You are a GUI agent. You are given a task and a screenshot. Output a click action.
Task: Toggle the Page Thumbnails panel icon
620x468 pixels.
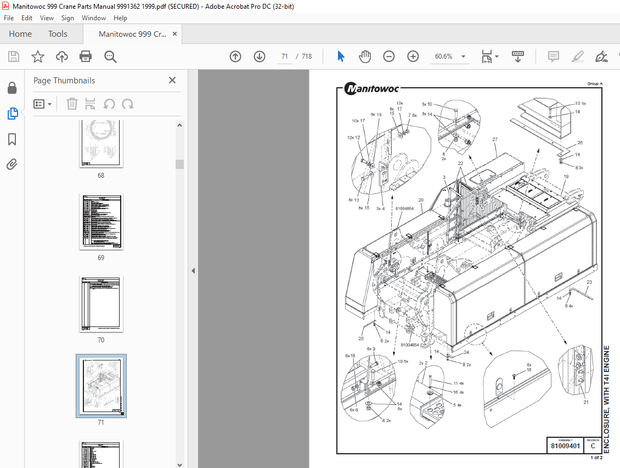click(x=12, y=113)
